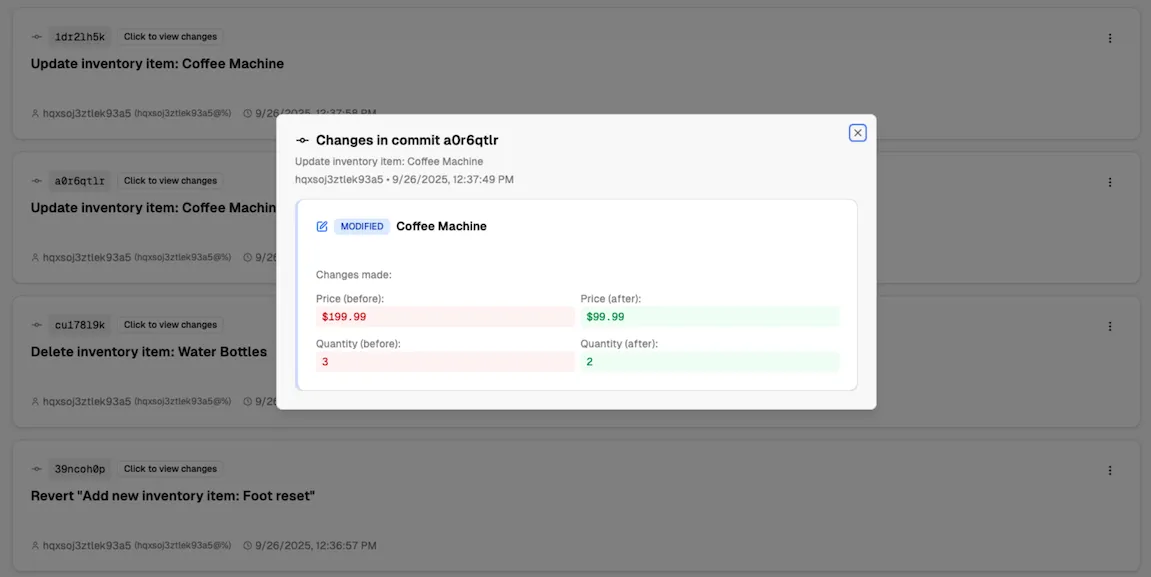Image resolution: width=1151 pixels, height=577 pixels.
Task: Click the clock icon beside the 12:36:57 PM timestamp
Action: [x=245, y=545]
